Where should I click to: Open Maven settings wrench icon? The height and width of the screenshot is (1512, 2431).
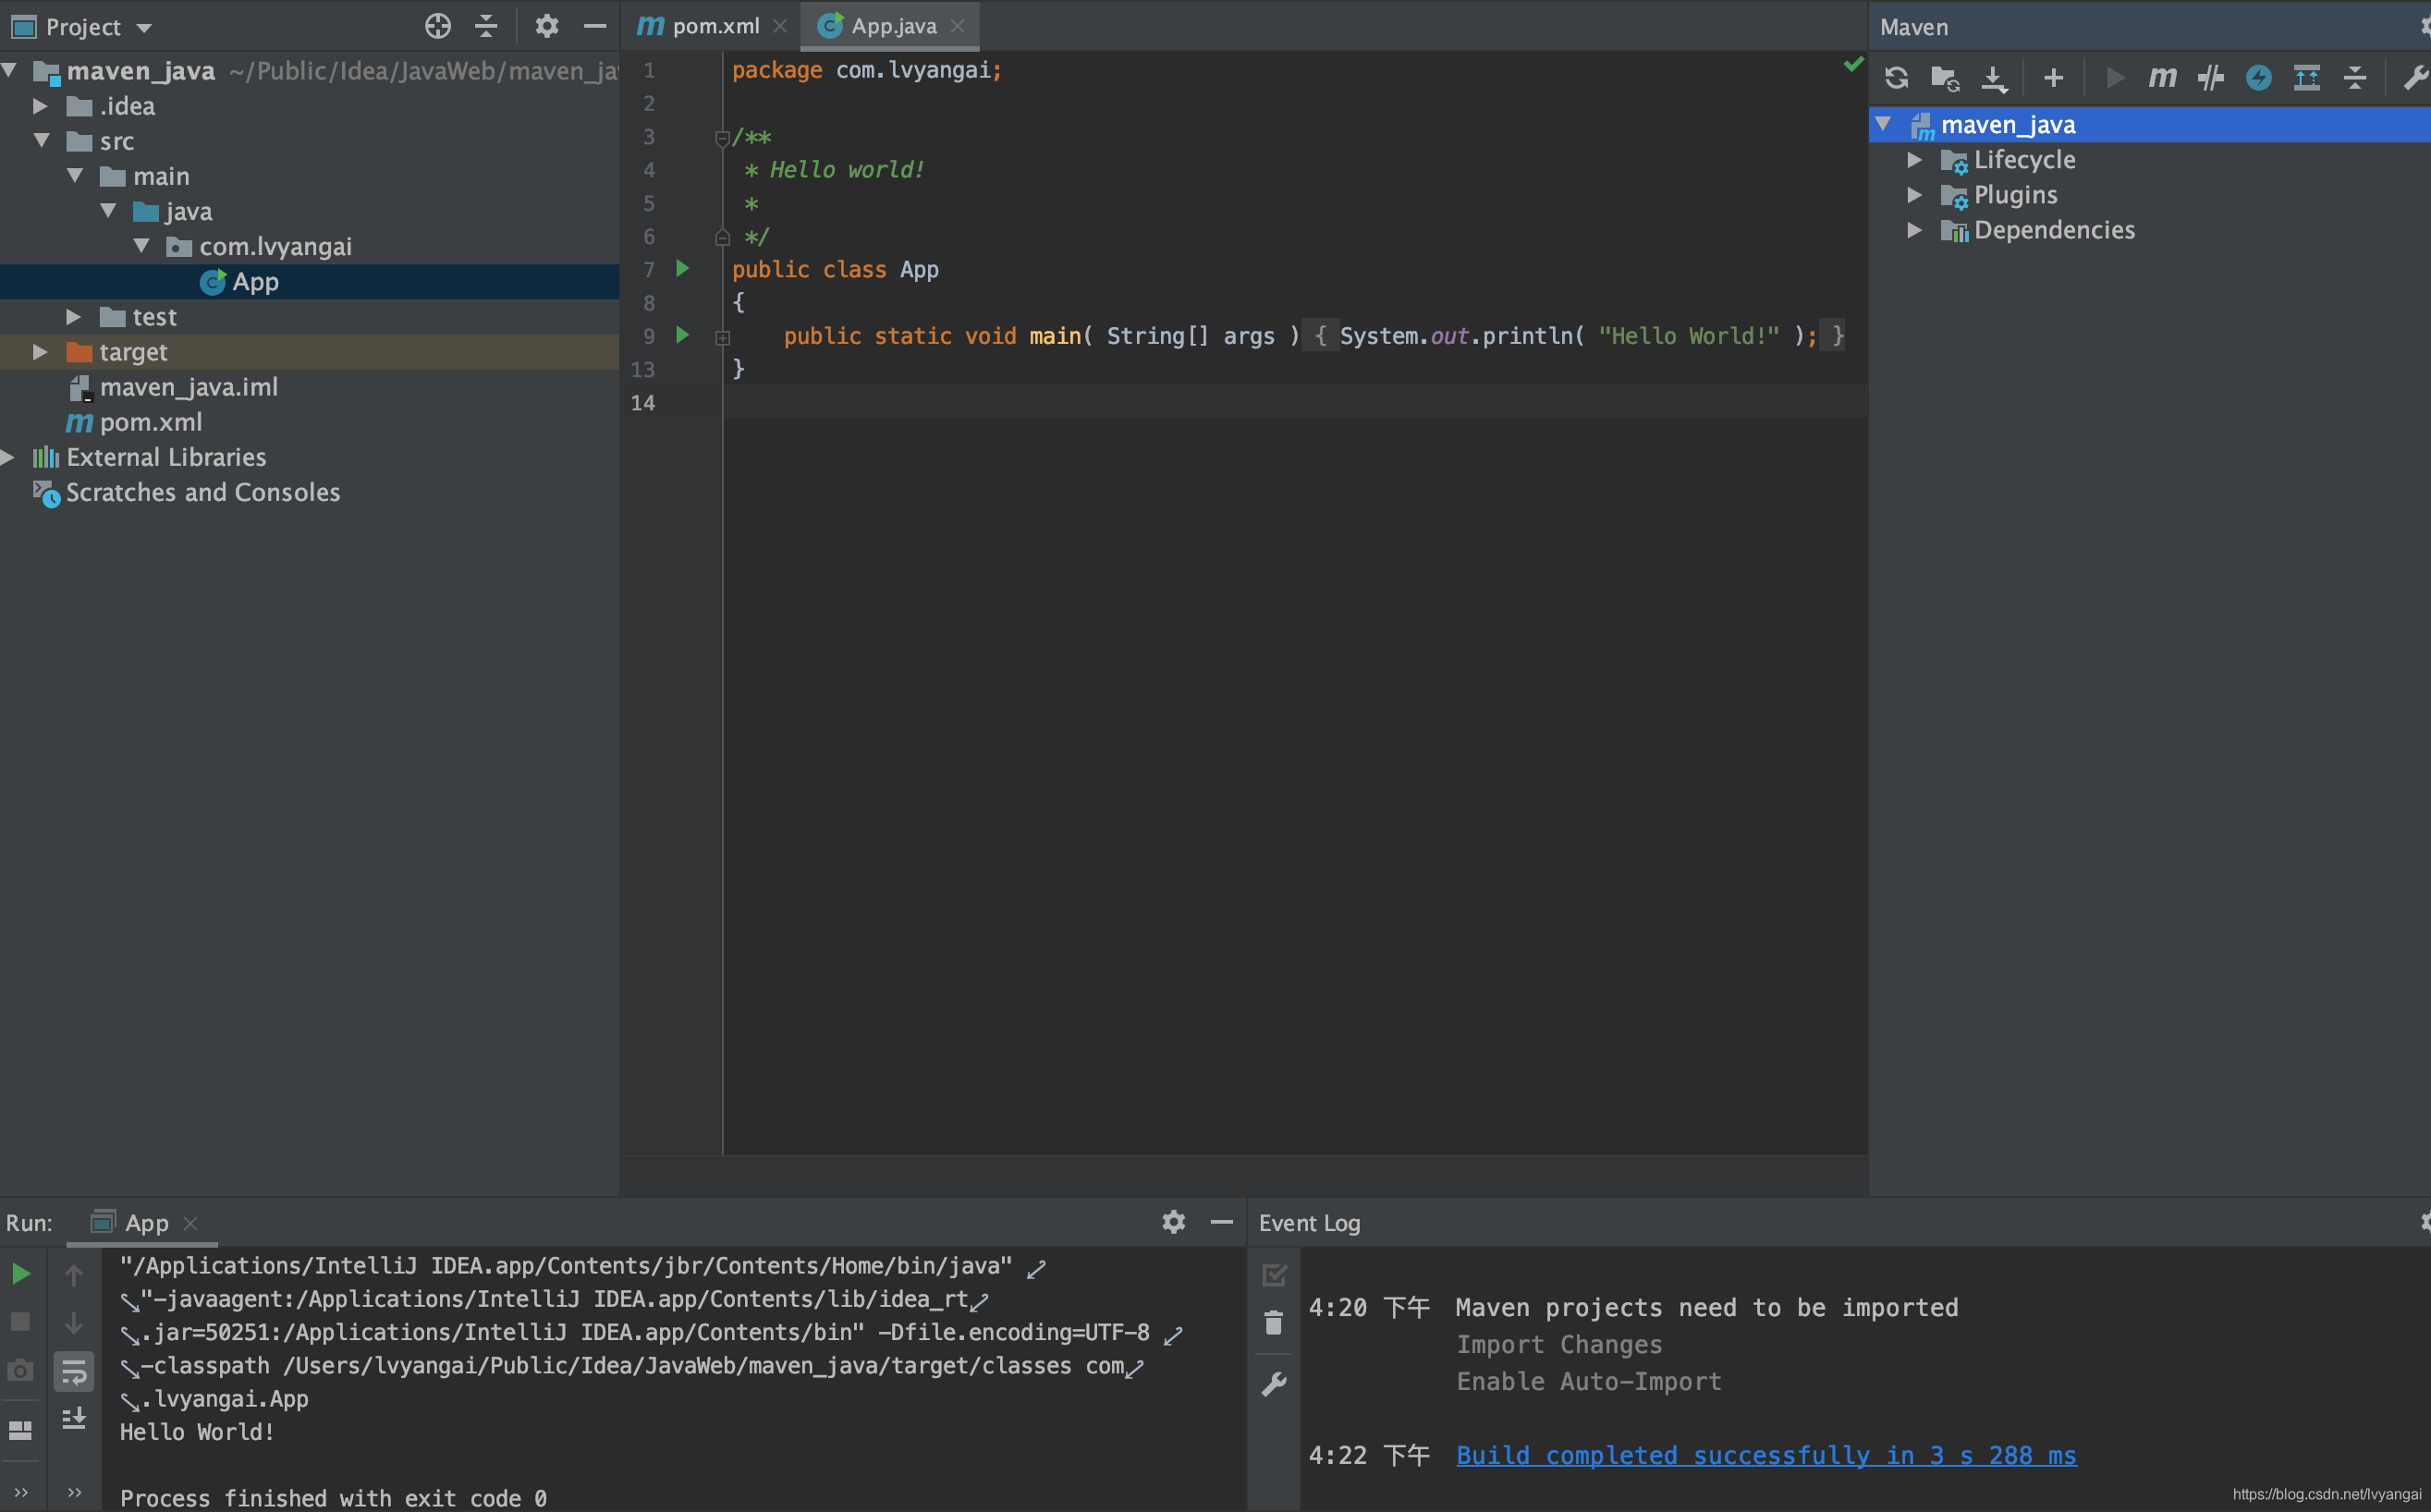pyautogui.click(x=2415, y=78)
